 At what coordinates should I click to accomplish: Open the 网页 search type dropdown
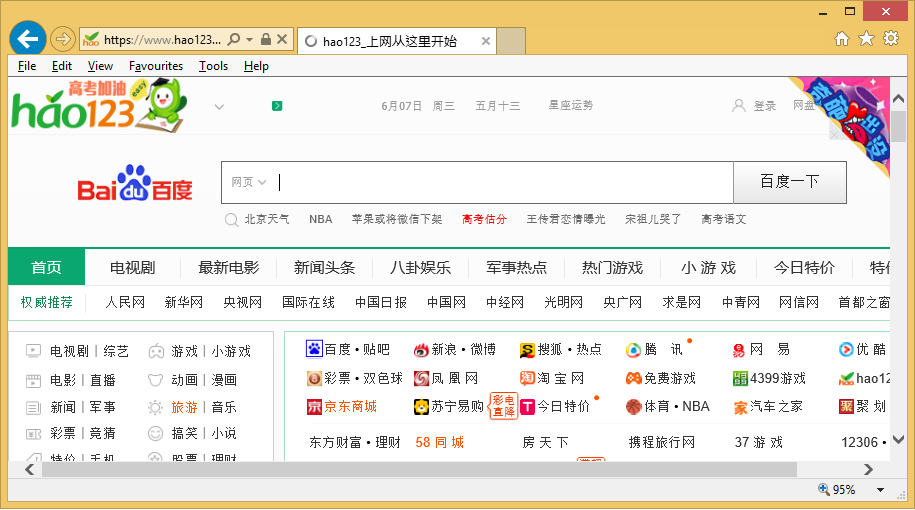click(249, 182)
